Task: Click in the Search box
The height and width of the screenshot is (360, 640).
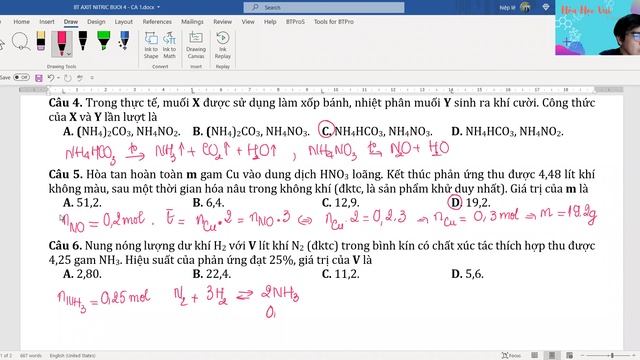Action: point(324,7)
